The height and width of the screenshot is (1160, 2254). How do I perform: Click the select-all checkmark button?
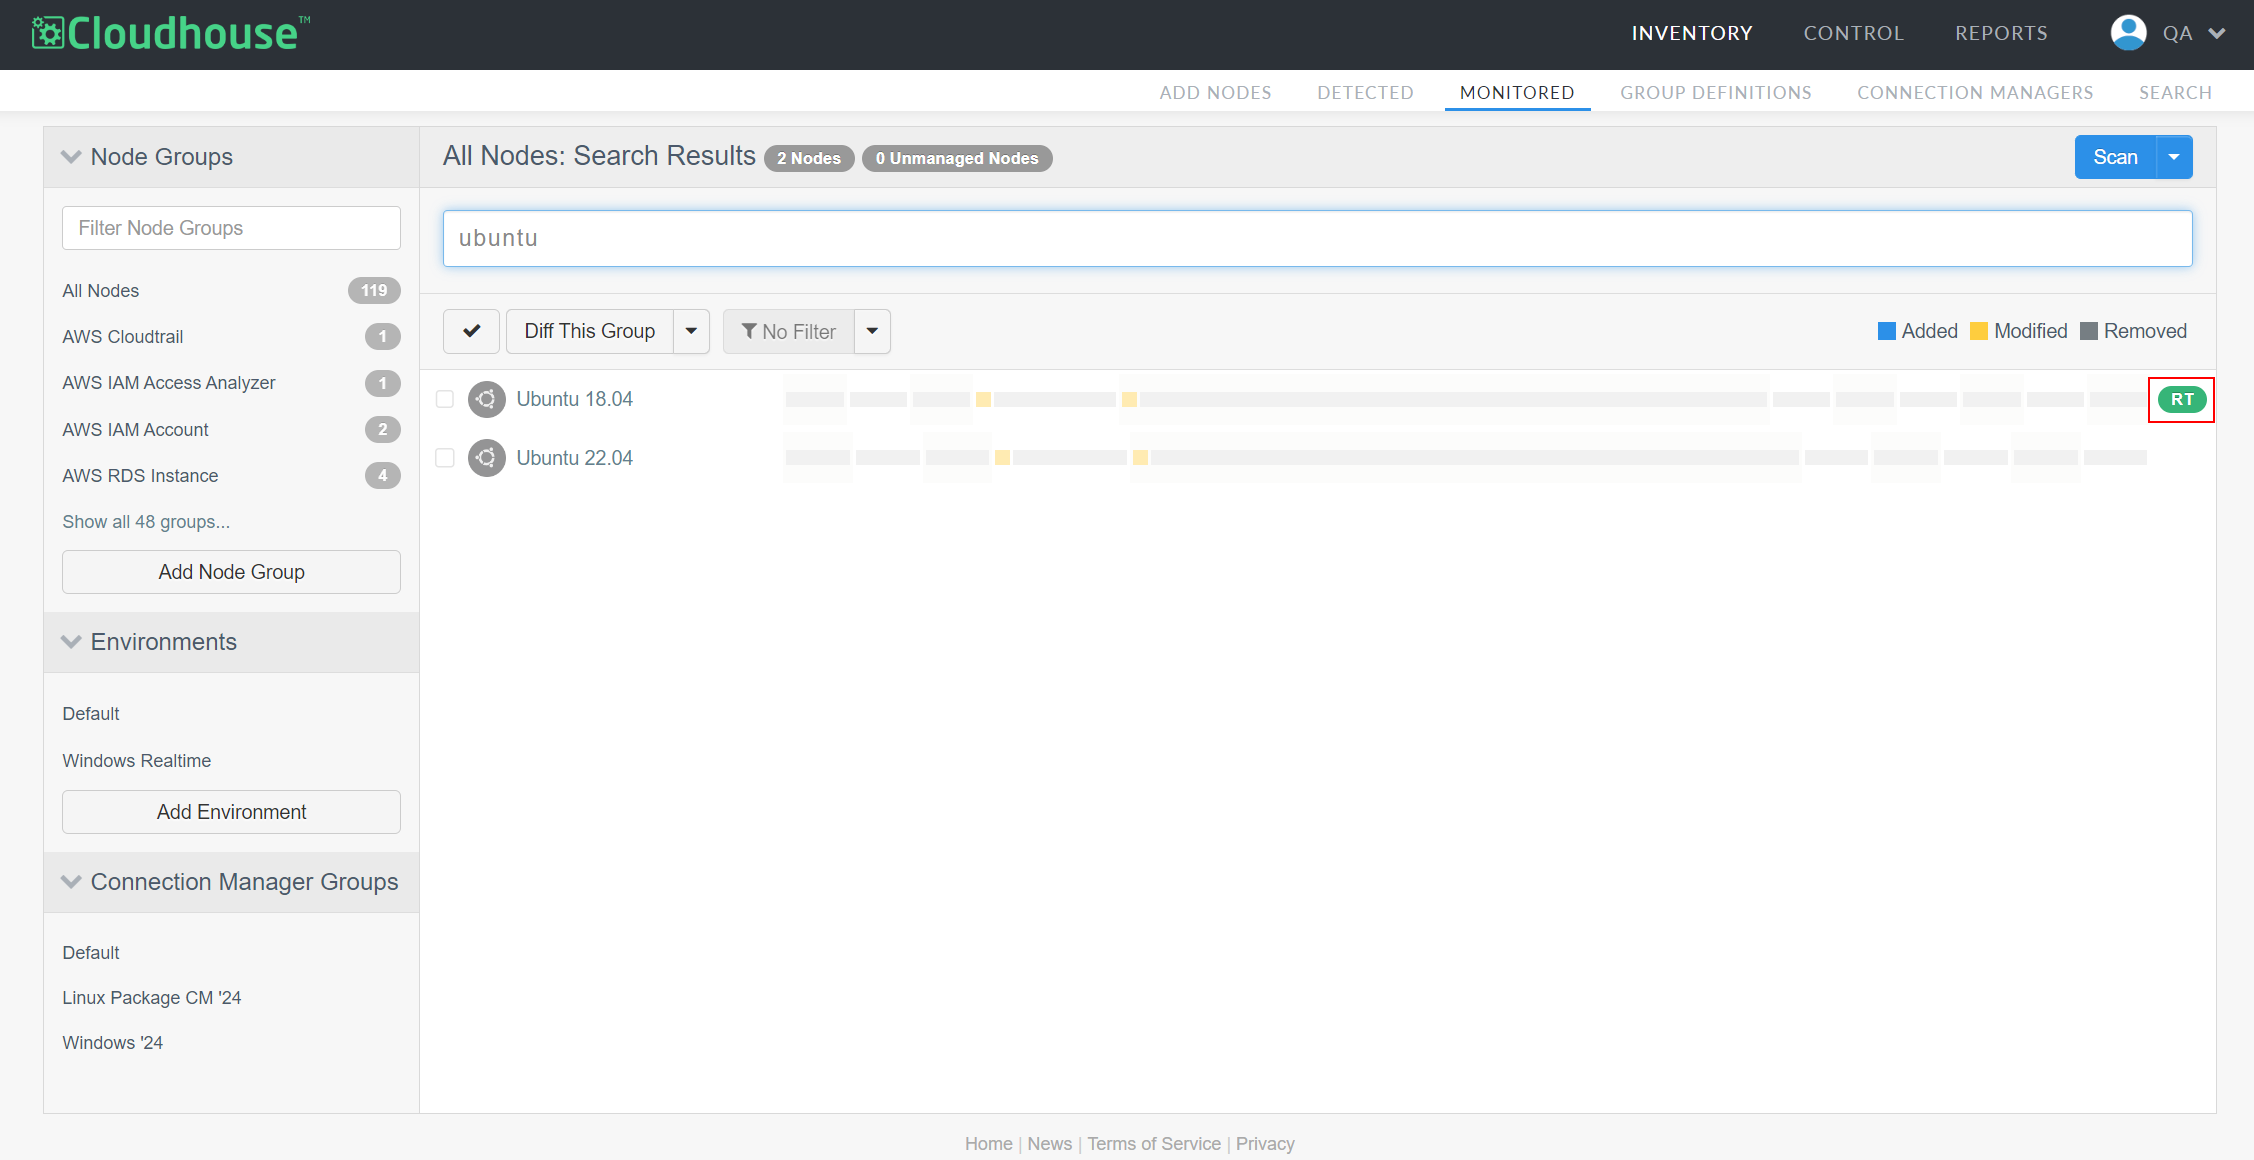pos(471,331)
